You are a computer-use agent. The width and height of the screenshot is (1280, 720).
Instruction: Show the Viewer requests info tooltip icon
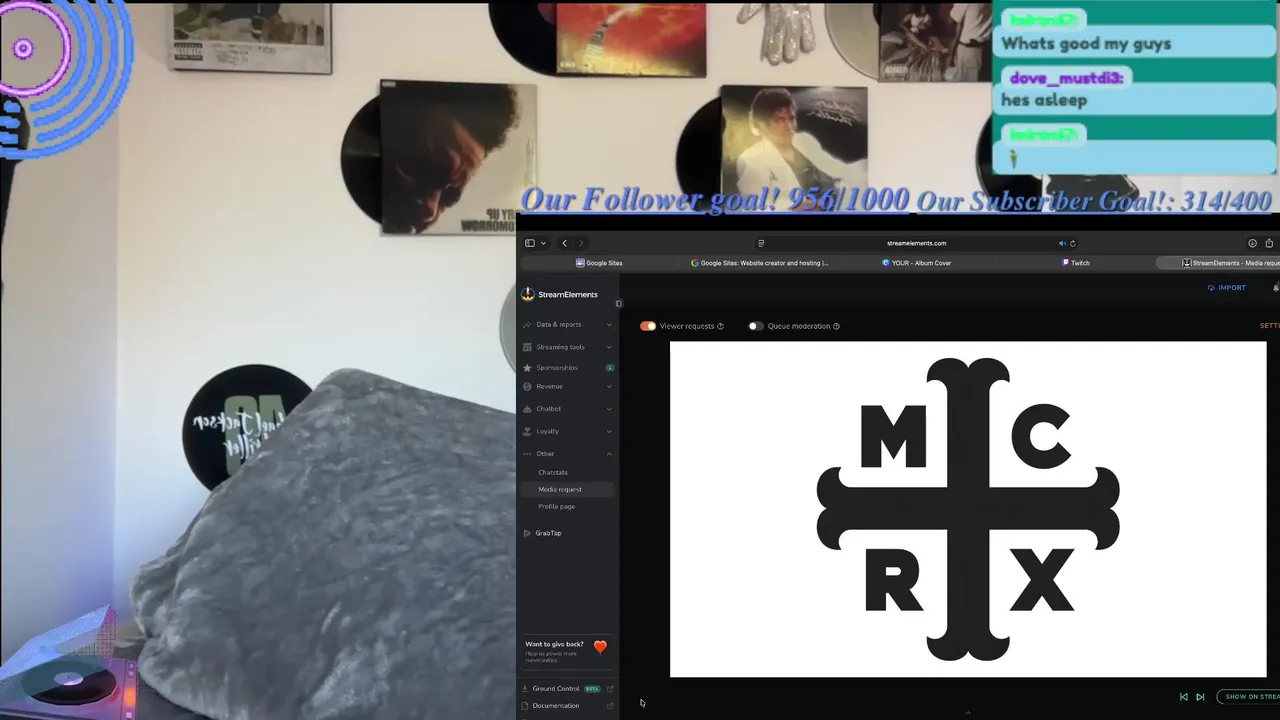click(x=720, y=326)
